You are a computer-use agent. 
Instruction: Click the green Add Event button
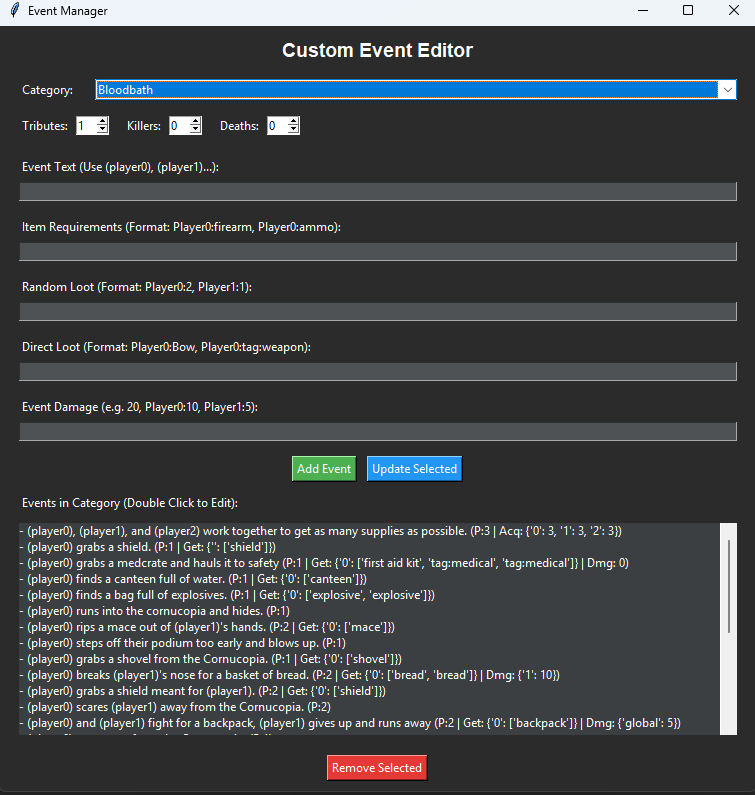click(x=324, y=469)
